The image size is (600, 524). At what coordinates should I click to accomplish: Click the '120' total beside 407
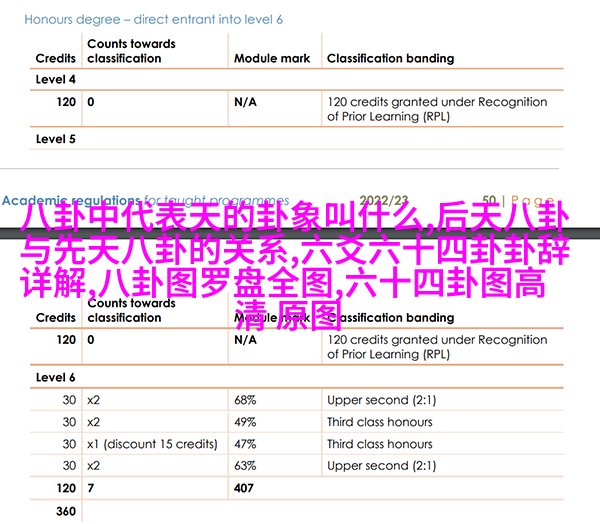point(66,488)
